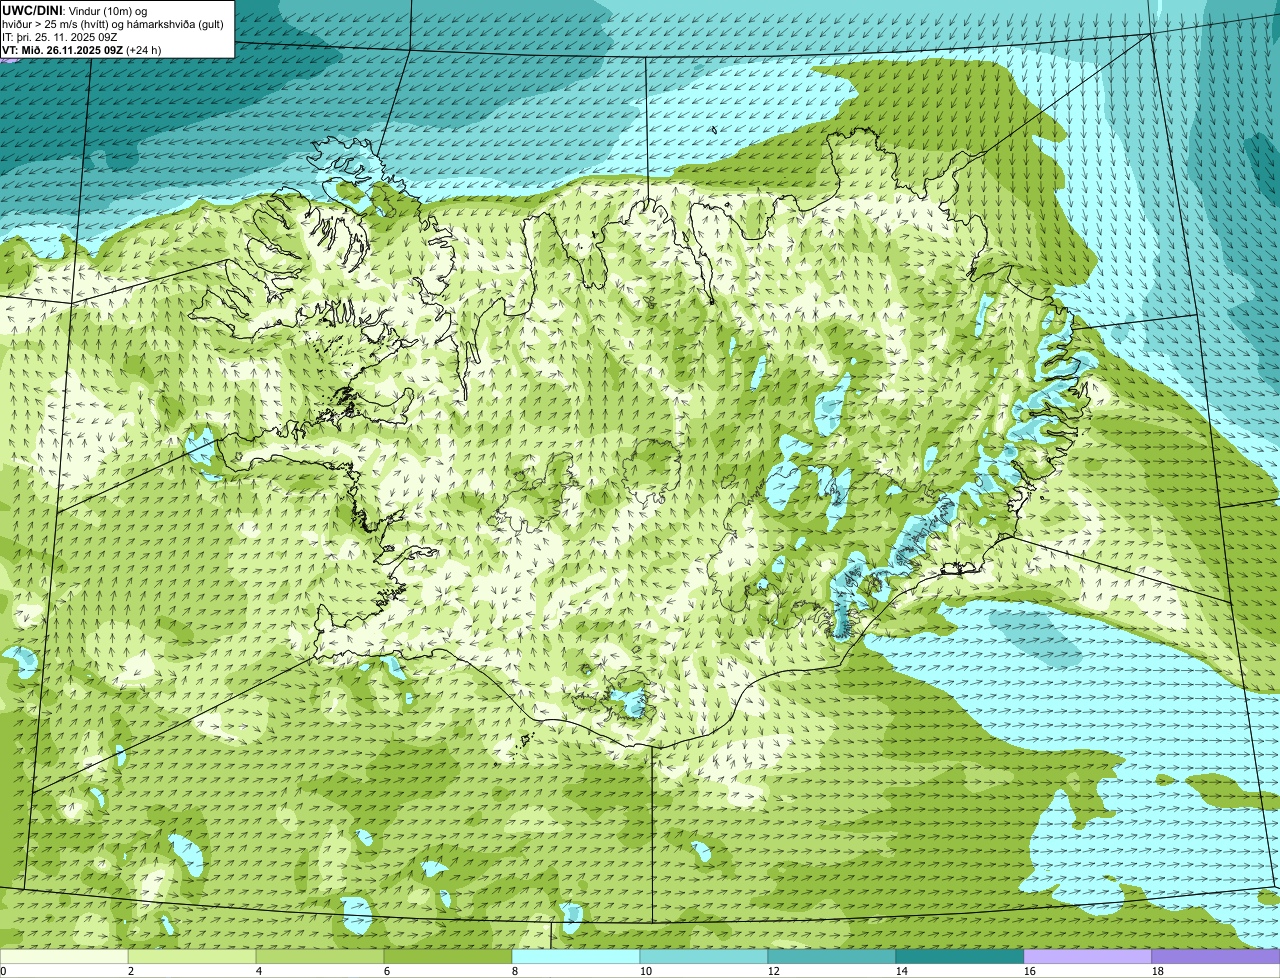Click the "4" tick label on the color scale
The image size is (1280, 978).
pyautogui.click(x=259, y=971)
